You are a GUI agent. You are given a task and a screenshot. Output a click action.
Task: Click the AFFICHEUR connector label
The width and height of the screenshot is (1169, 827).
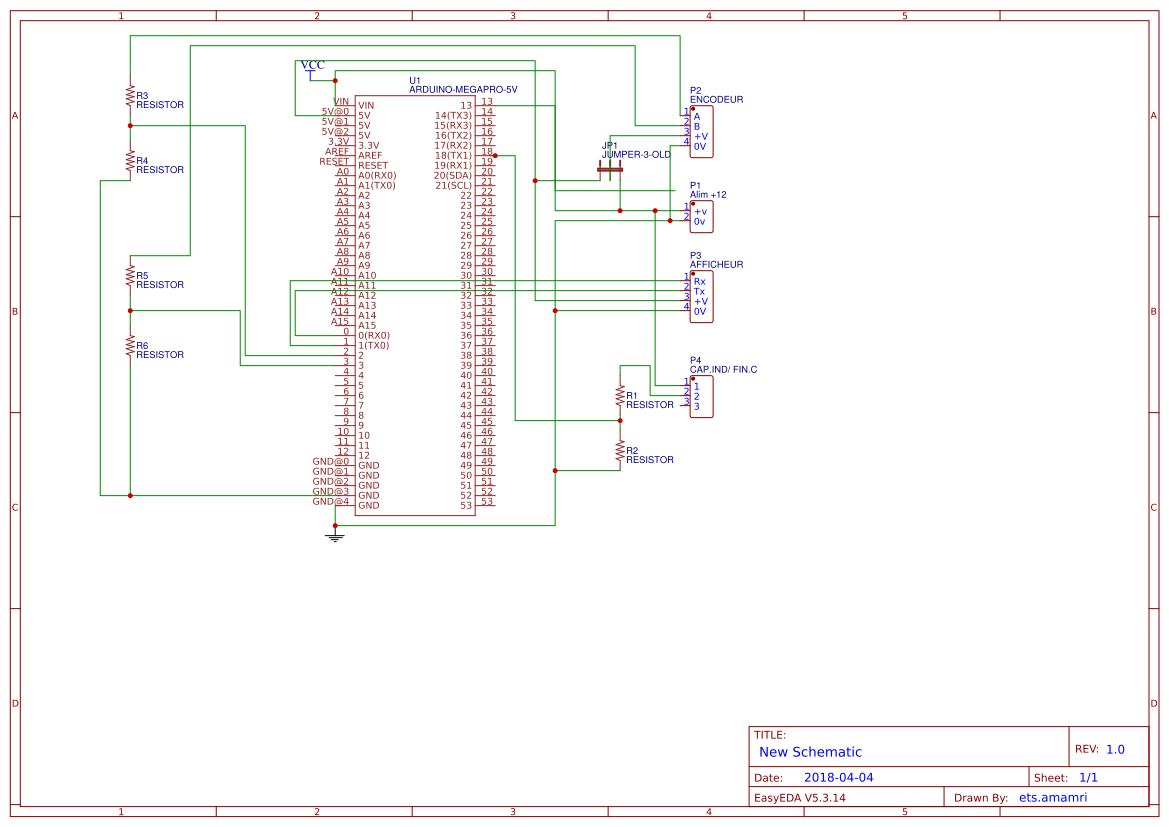pyautogui.click(x=716, y=265)
